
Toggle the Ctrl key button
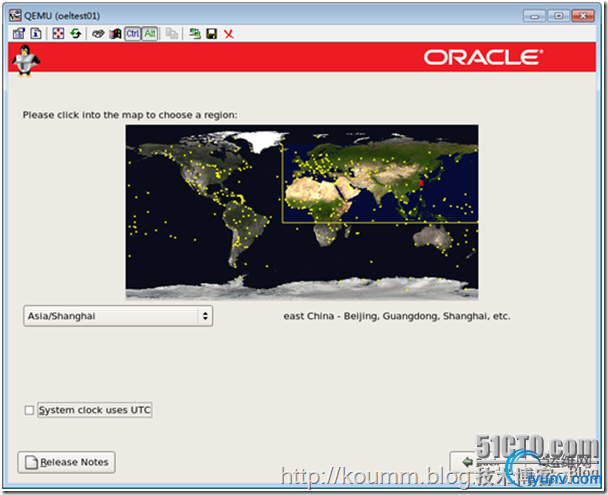coord(133,34)
